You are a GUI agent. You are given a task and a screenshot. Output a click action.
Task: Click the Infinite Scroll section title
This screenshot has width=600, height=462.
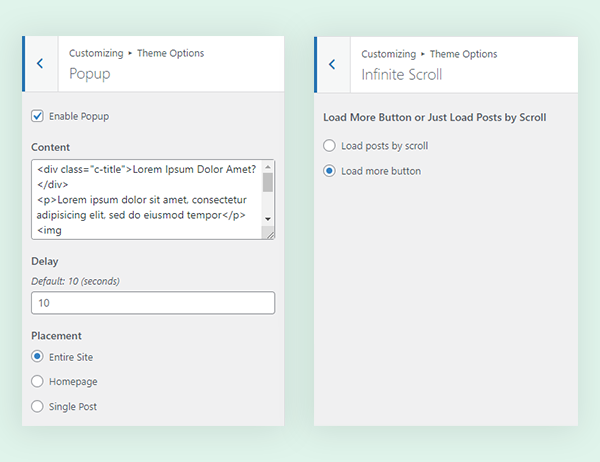tap(401, 74)
